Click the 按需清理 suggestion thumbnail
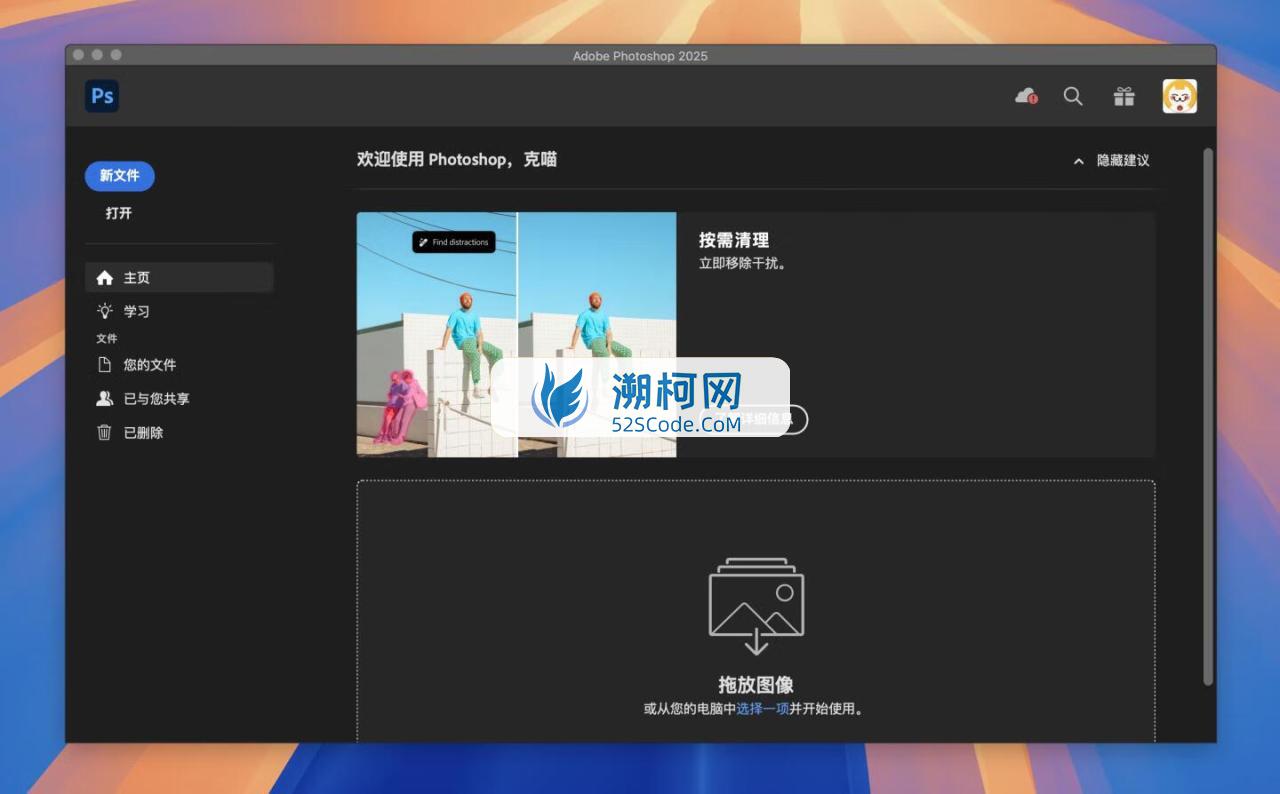The image size is (1280, 794). click(x=516, y=334)
